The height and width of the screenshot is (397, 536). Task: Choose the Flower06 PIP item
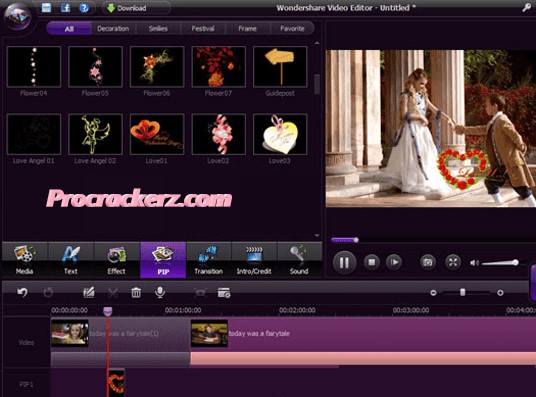[x=157, y=67]
